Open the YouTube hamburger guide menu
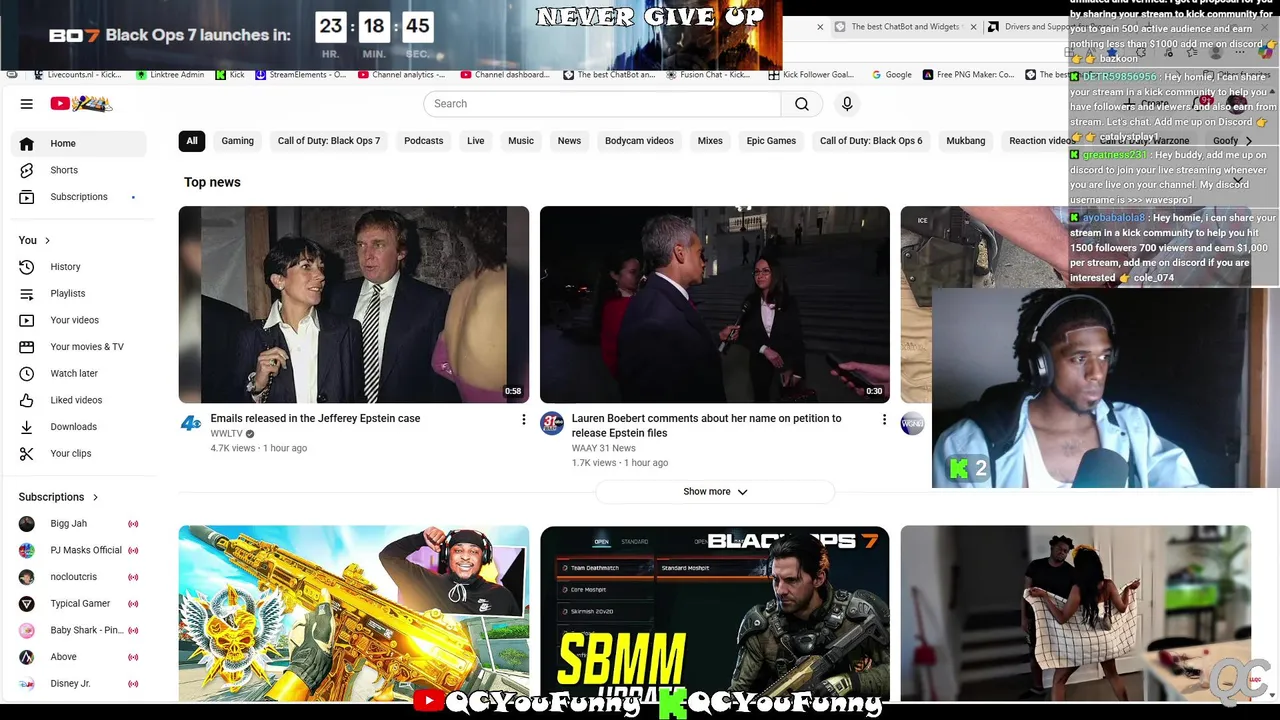Screen dimensions: 1280x720 [27, 104]
